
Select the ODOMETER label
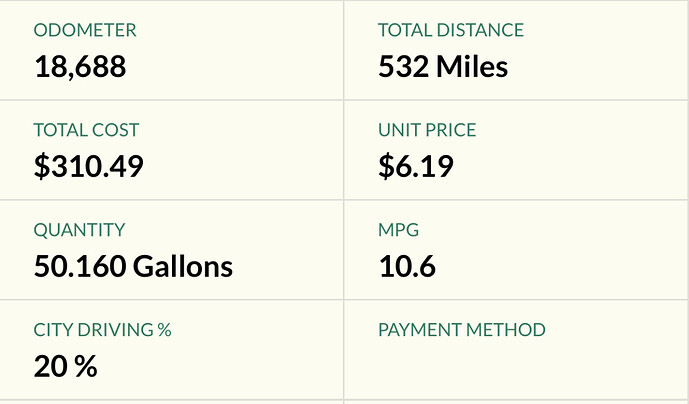85,30
